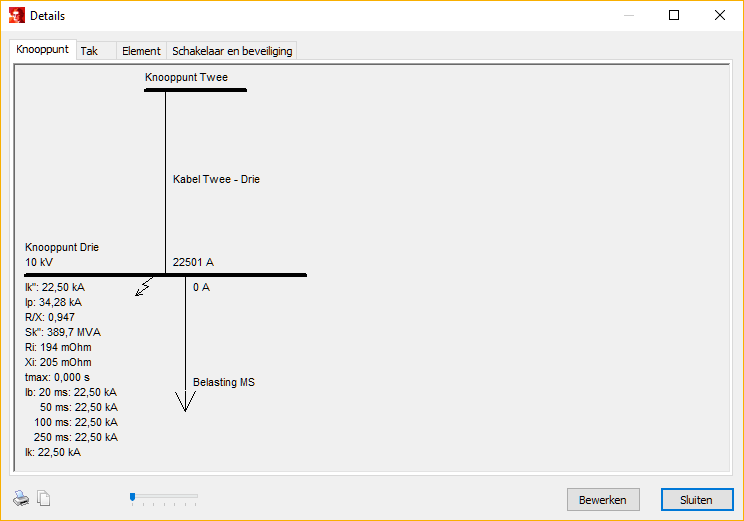The image size is (744, 521).
Task: Click the short-circuit lightning symbol on busbar
Action: click(x=144, y=288)
